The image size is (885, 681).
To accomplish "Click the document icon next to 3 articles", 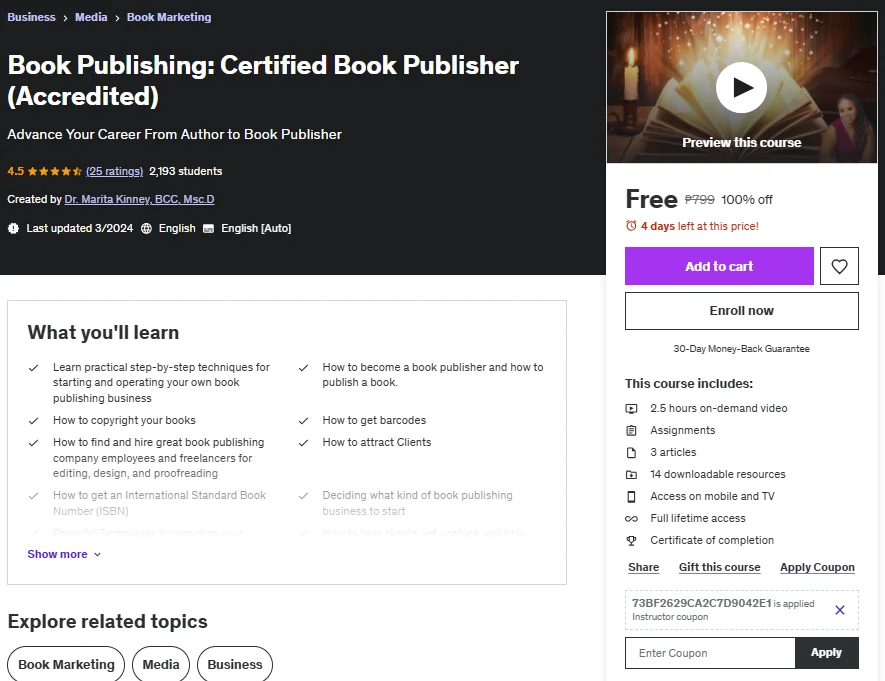I will [x=631, y=452].
